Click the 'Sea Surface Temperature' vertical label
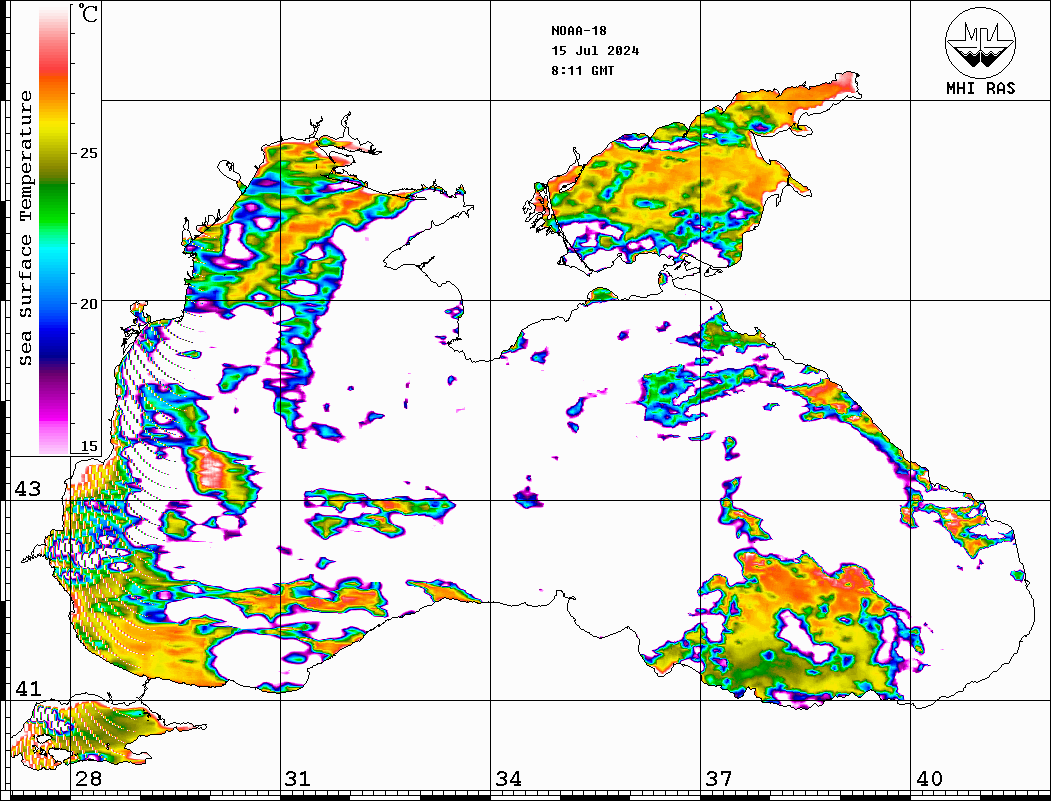The image size is (1051, 801). pyautogui.click(x=25, y=229)
